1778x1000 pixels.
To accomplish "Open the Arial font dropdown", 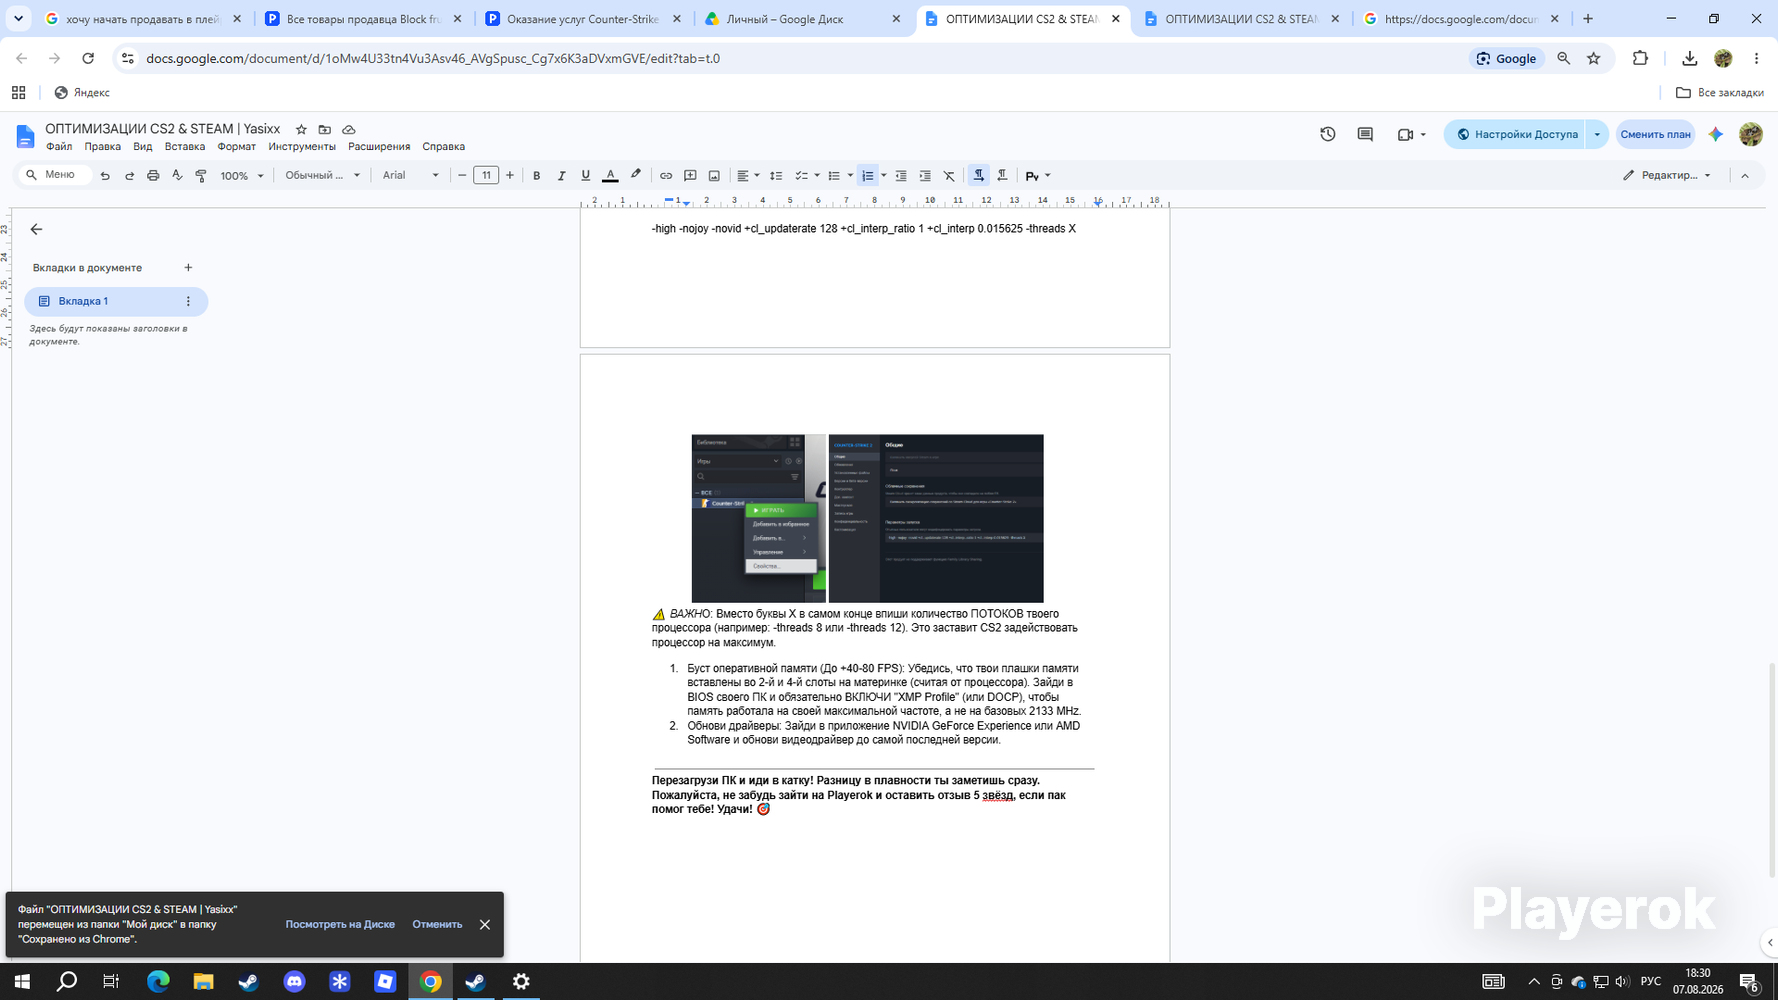I will (410, 176).
